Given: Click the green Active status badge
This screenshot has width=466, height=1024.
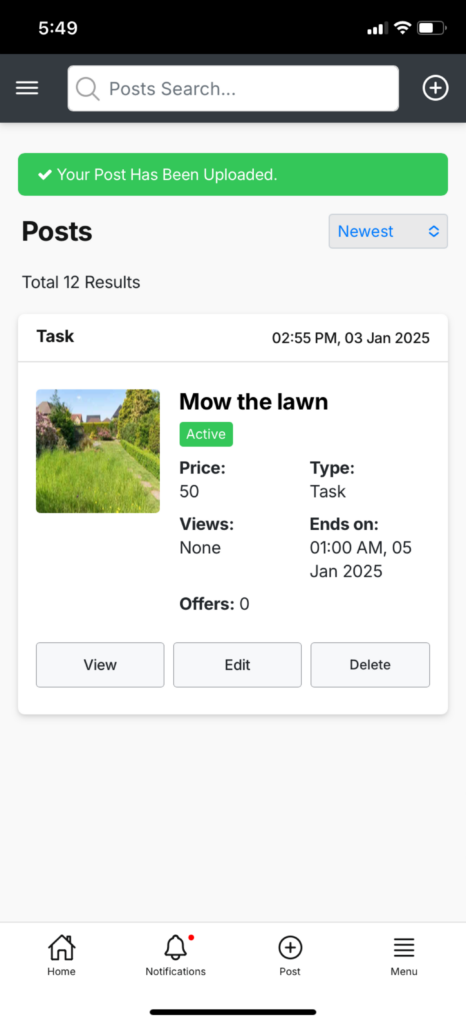Looking at the screenshot, I should [206, 434].
